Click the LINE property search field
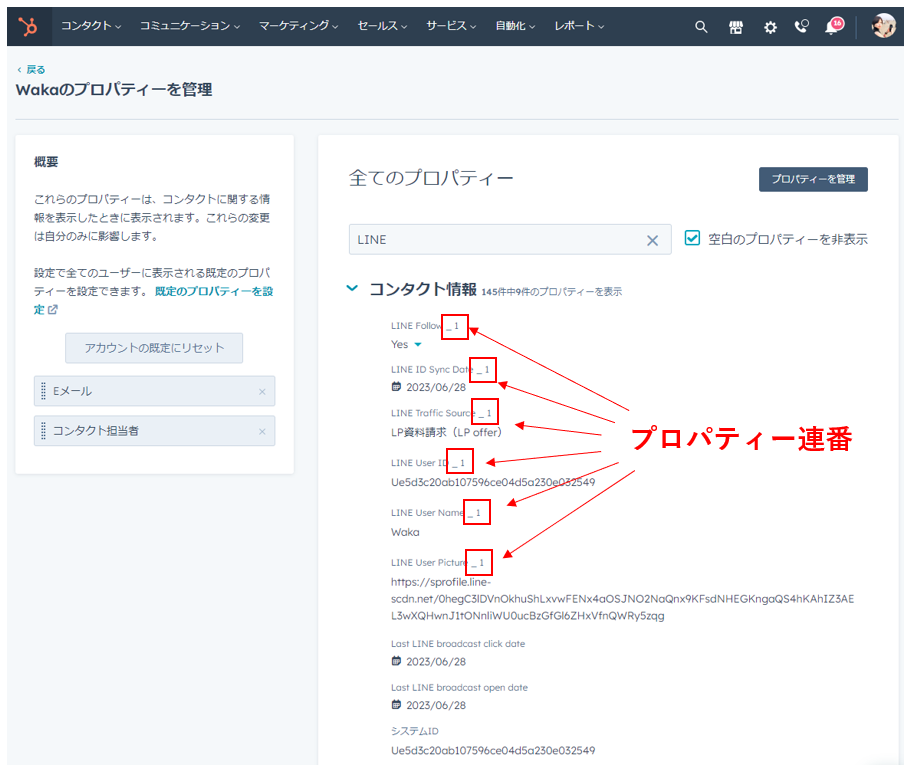Image resolution: width=908 pixels, height=769 pixels. [495, 240]
